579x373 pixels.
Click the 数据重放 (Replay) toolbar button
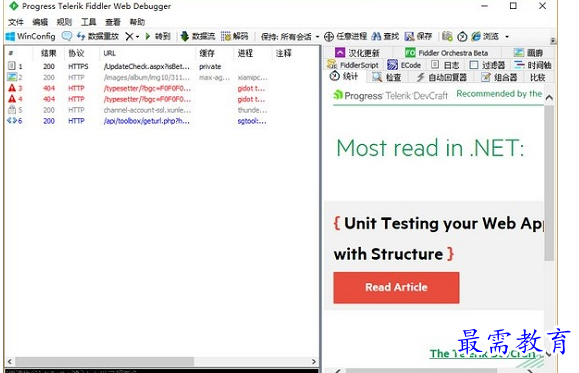pos(98,36)
